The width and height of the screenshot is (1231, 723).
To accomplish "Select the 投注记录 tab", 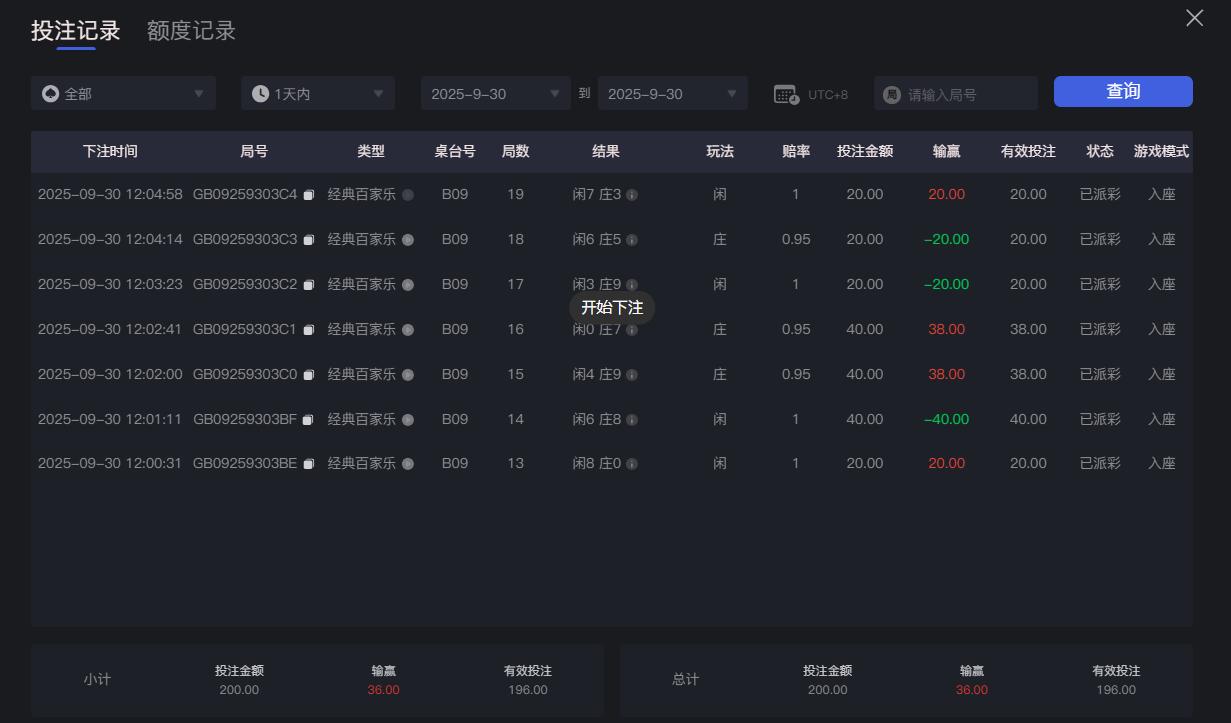I will pos(77,30).
